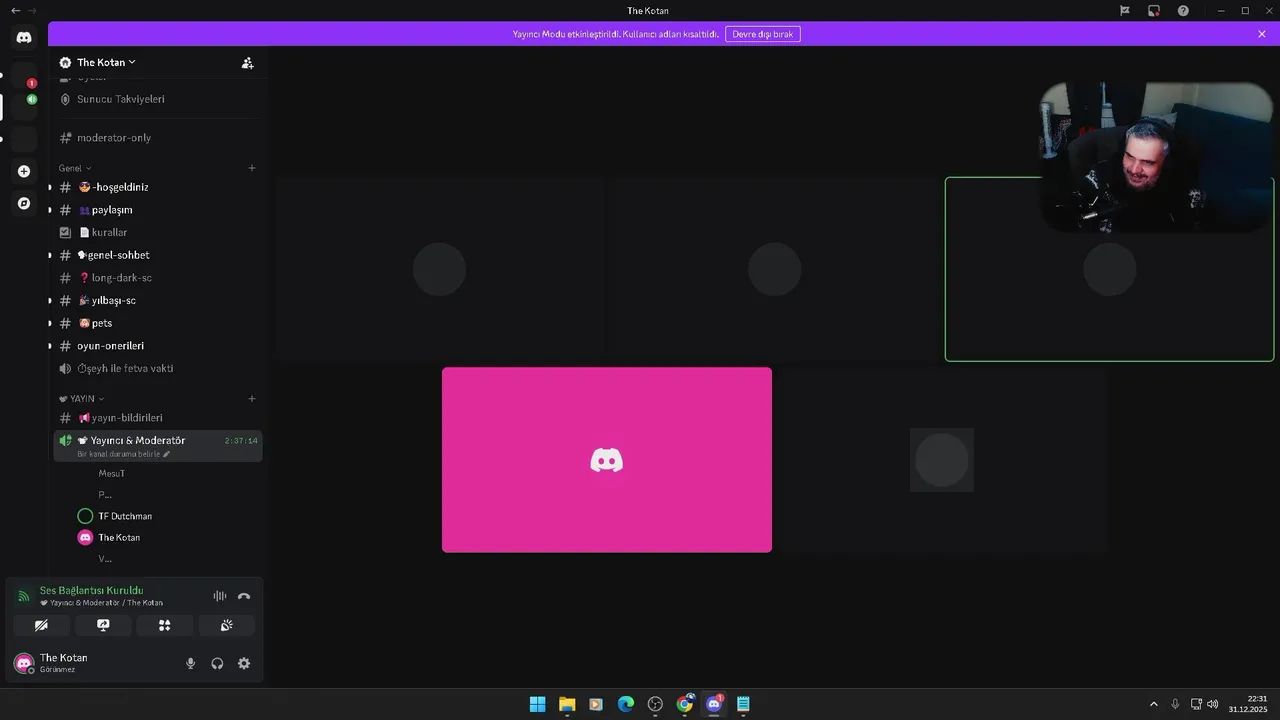Open Microsoft Edge from the taskbar
The image size is (1280, 720).
[x=626, y=704]
